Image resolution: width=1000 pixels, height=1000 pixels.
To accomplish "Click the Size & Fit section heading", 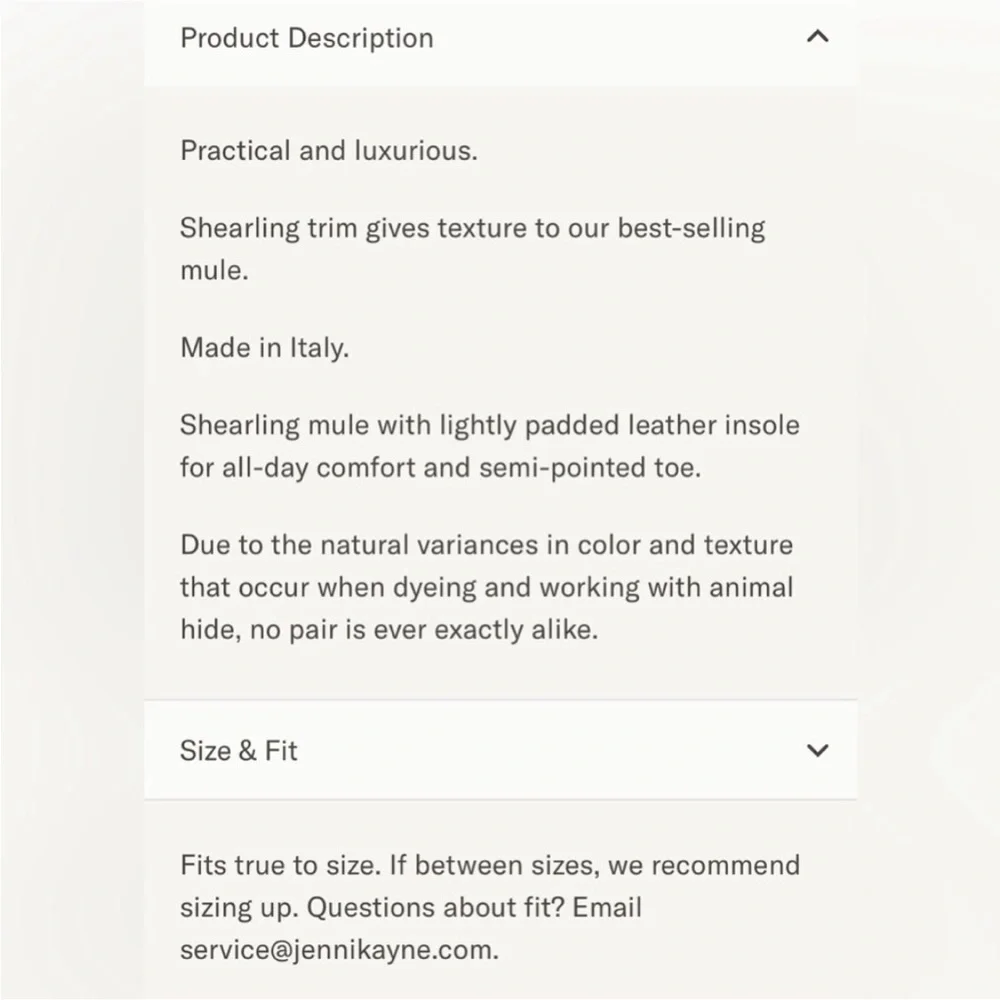I will pyautogui.click(x=238, y=750).
